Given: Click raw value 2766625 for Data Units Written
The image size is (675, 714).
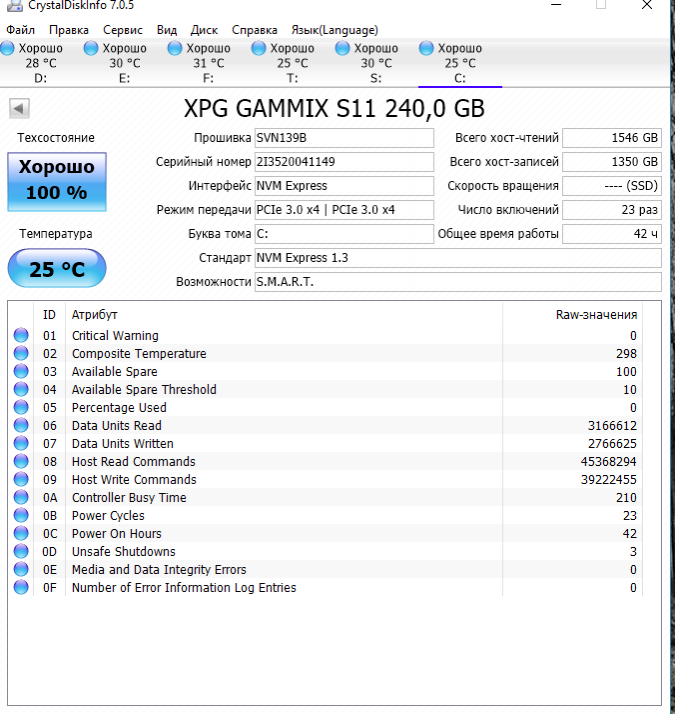Looking at the screenshot, I should (x=612, y=444).
